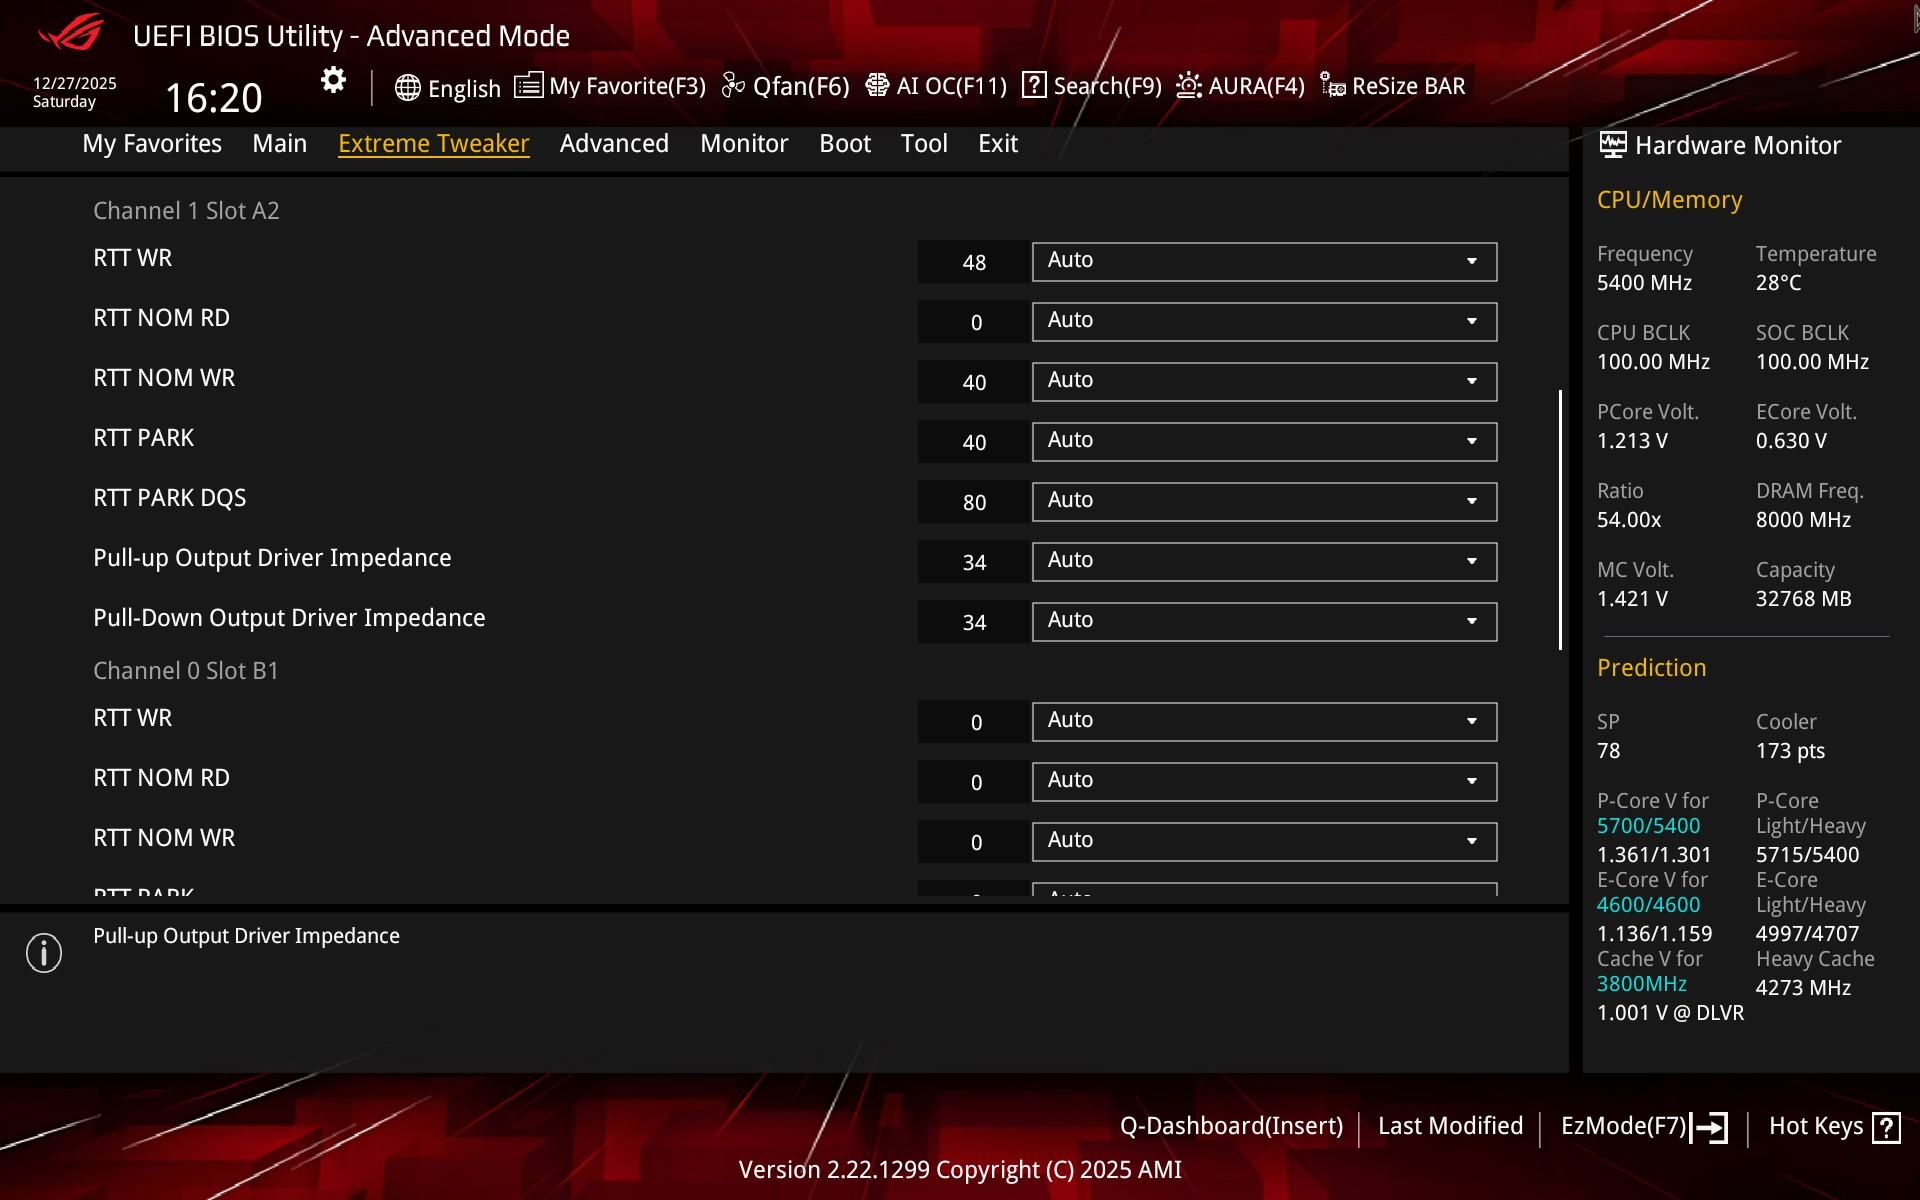1920x1200 pixels.
Task: Open AURA lighting icon
Action: click(1188, 86)
